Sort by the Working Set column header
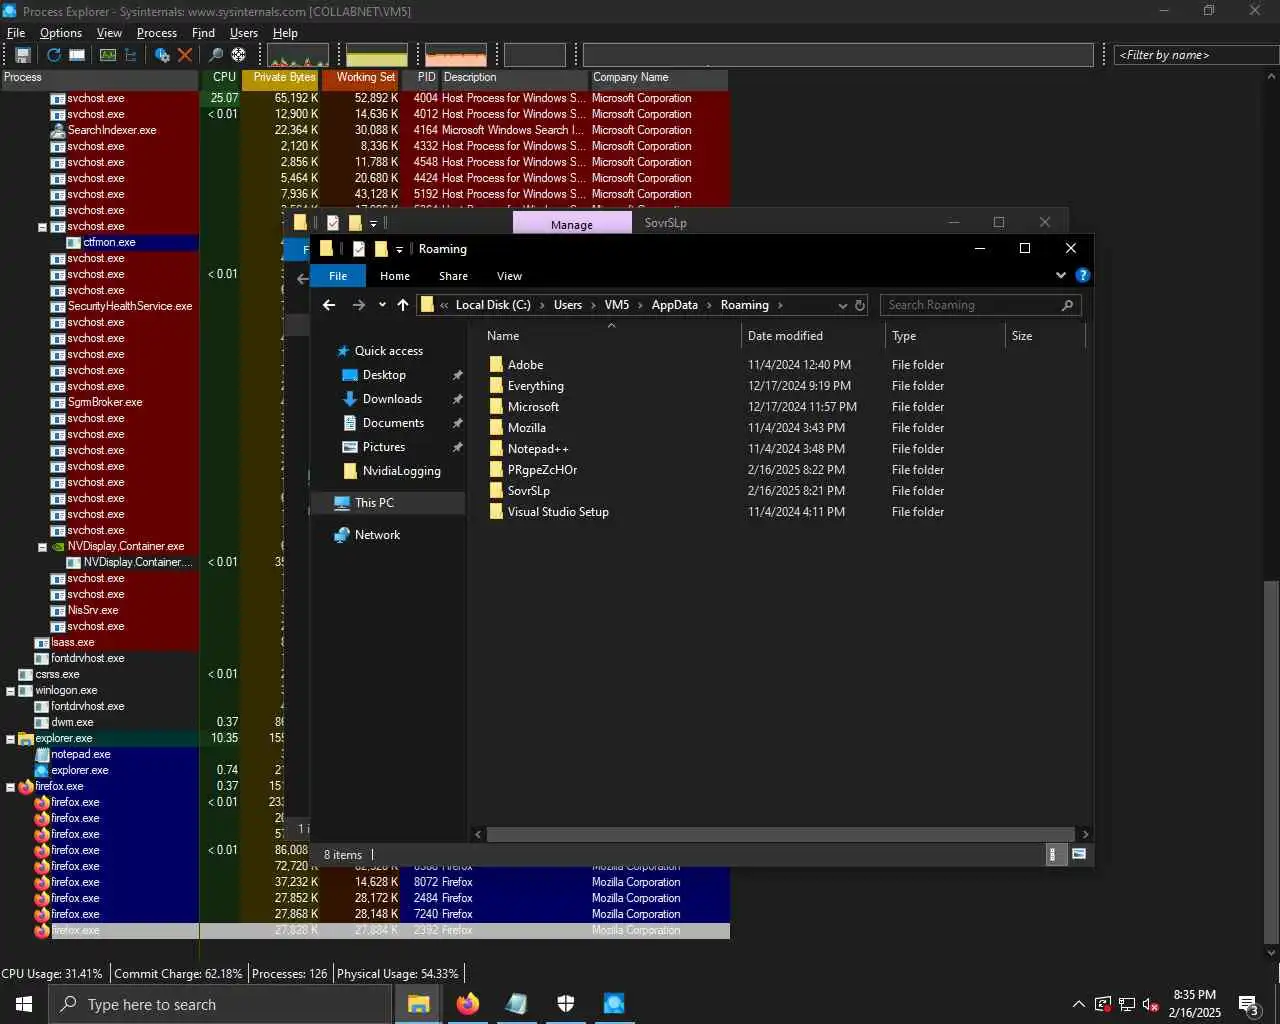 point(361,77)
